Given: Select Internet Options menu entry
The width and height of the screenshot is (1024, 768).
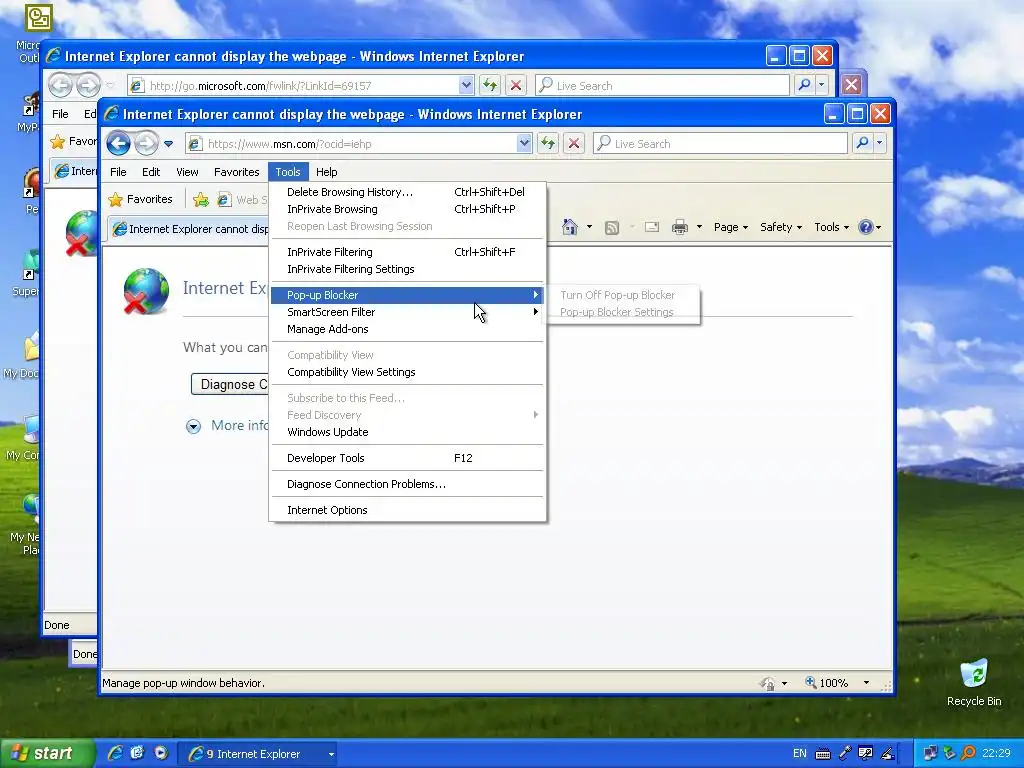Looking at the screenshot, I should 408,511.
